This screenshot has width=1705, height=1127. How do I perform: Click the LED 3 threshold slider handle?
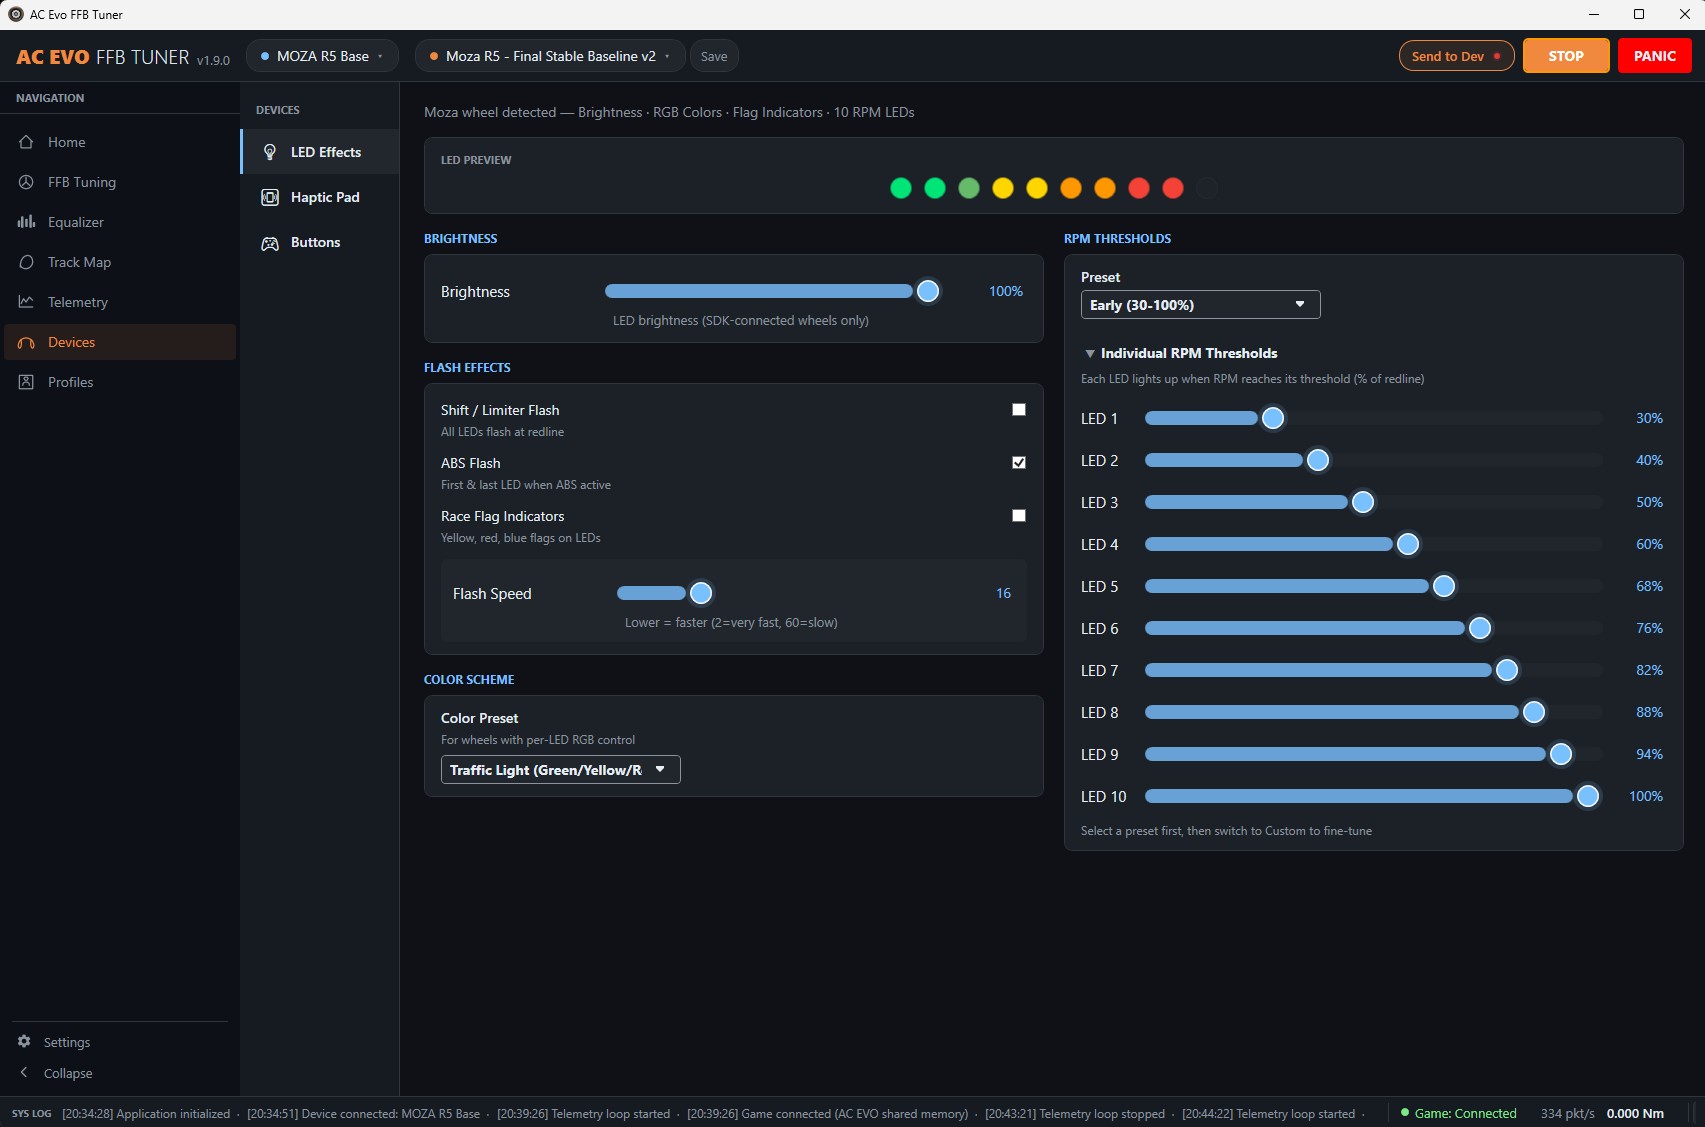coord(1363,502)
